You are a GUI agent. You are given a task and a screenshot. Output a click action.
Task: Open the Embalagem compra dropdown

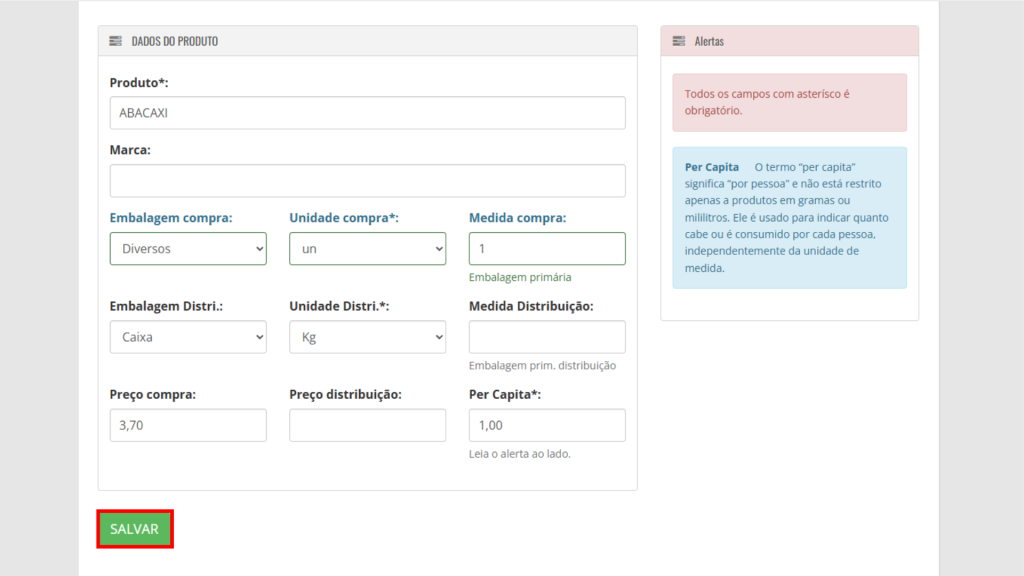(188, 249)
